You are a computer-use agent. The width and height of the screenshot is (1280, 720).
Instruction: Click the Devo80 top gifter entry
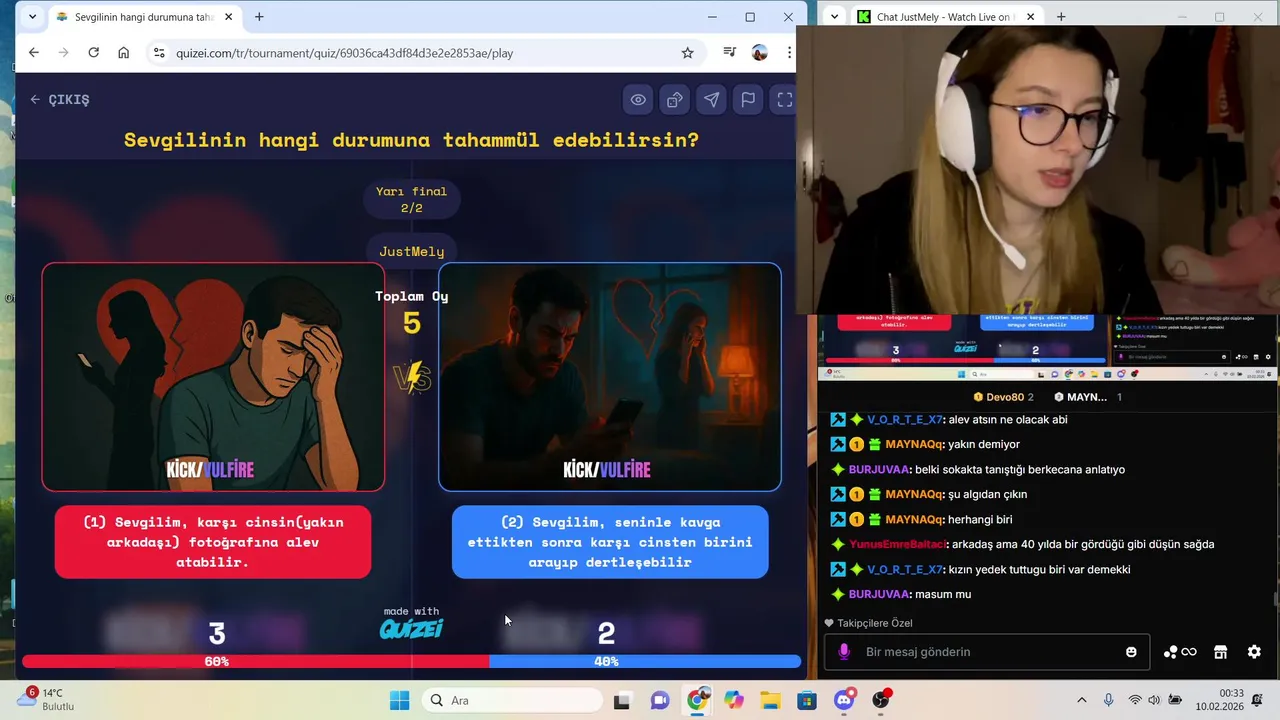1003,397
